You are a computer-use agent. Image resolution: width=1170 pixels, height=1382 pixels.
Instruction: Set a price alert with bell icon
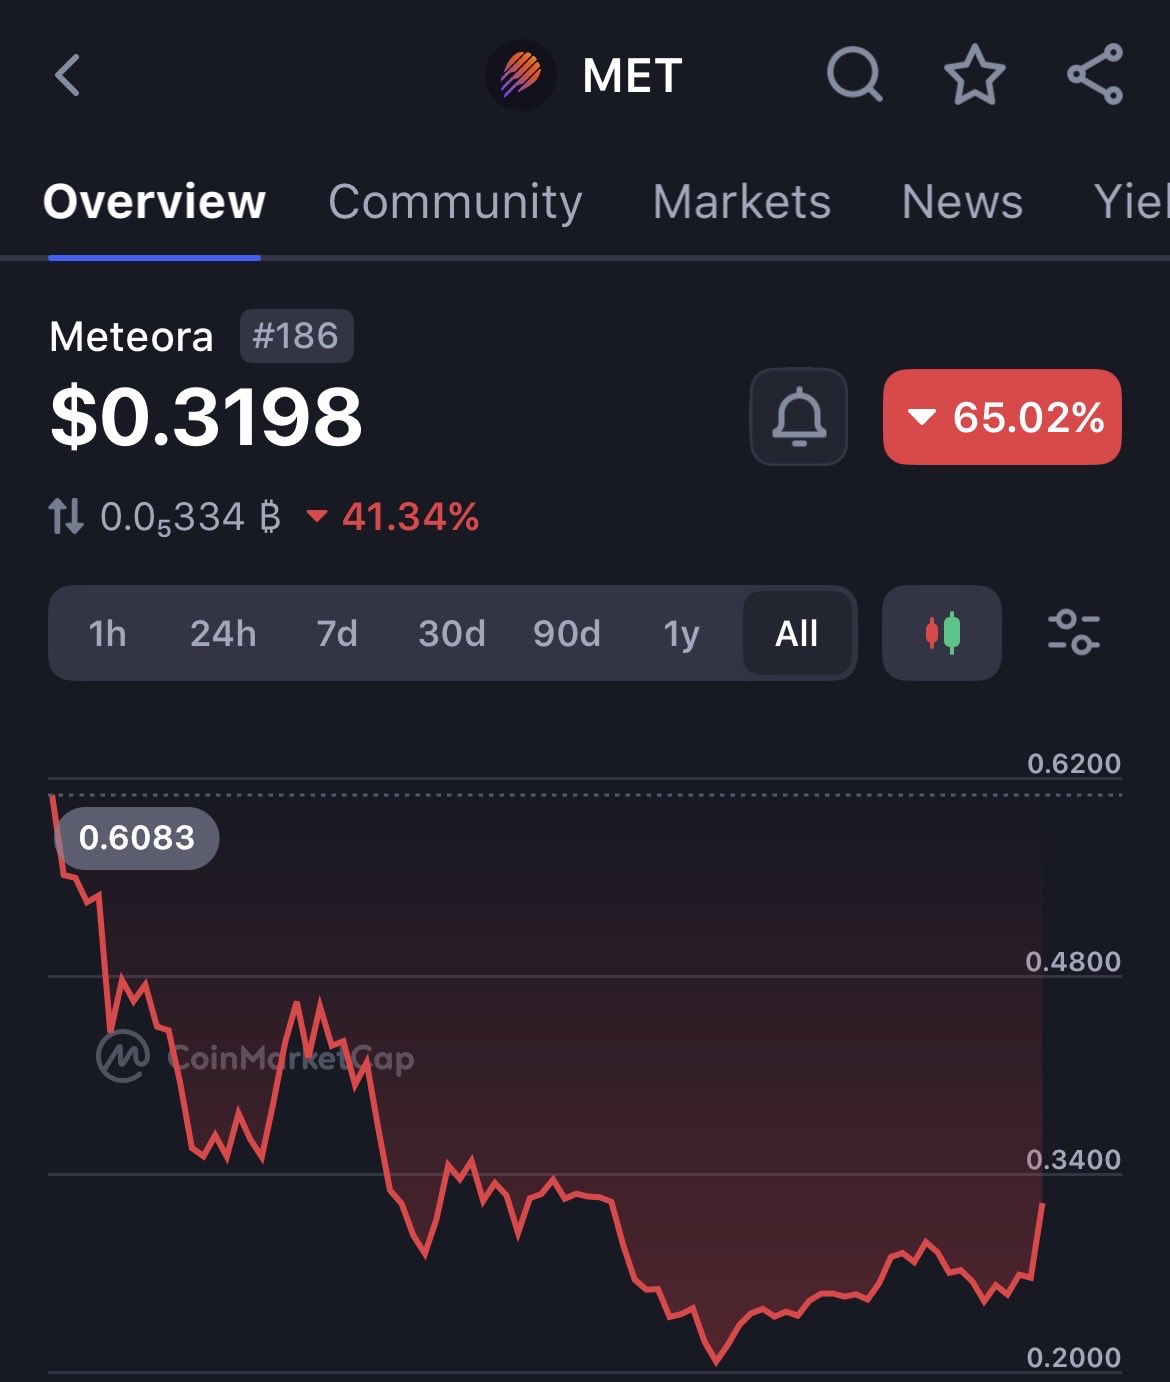point(798,417)
